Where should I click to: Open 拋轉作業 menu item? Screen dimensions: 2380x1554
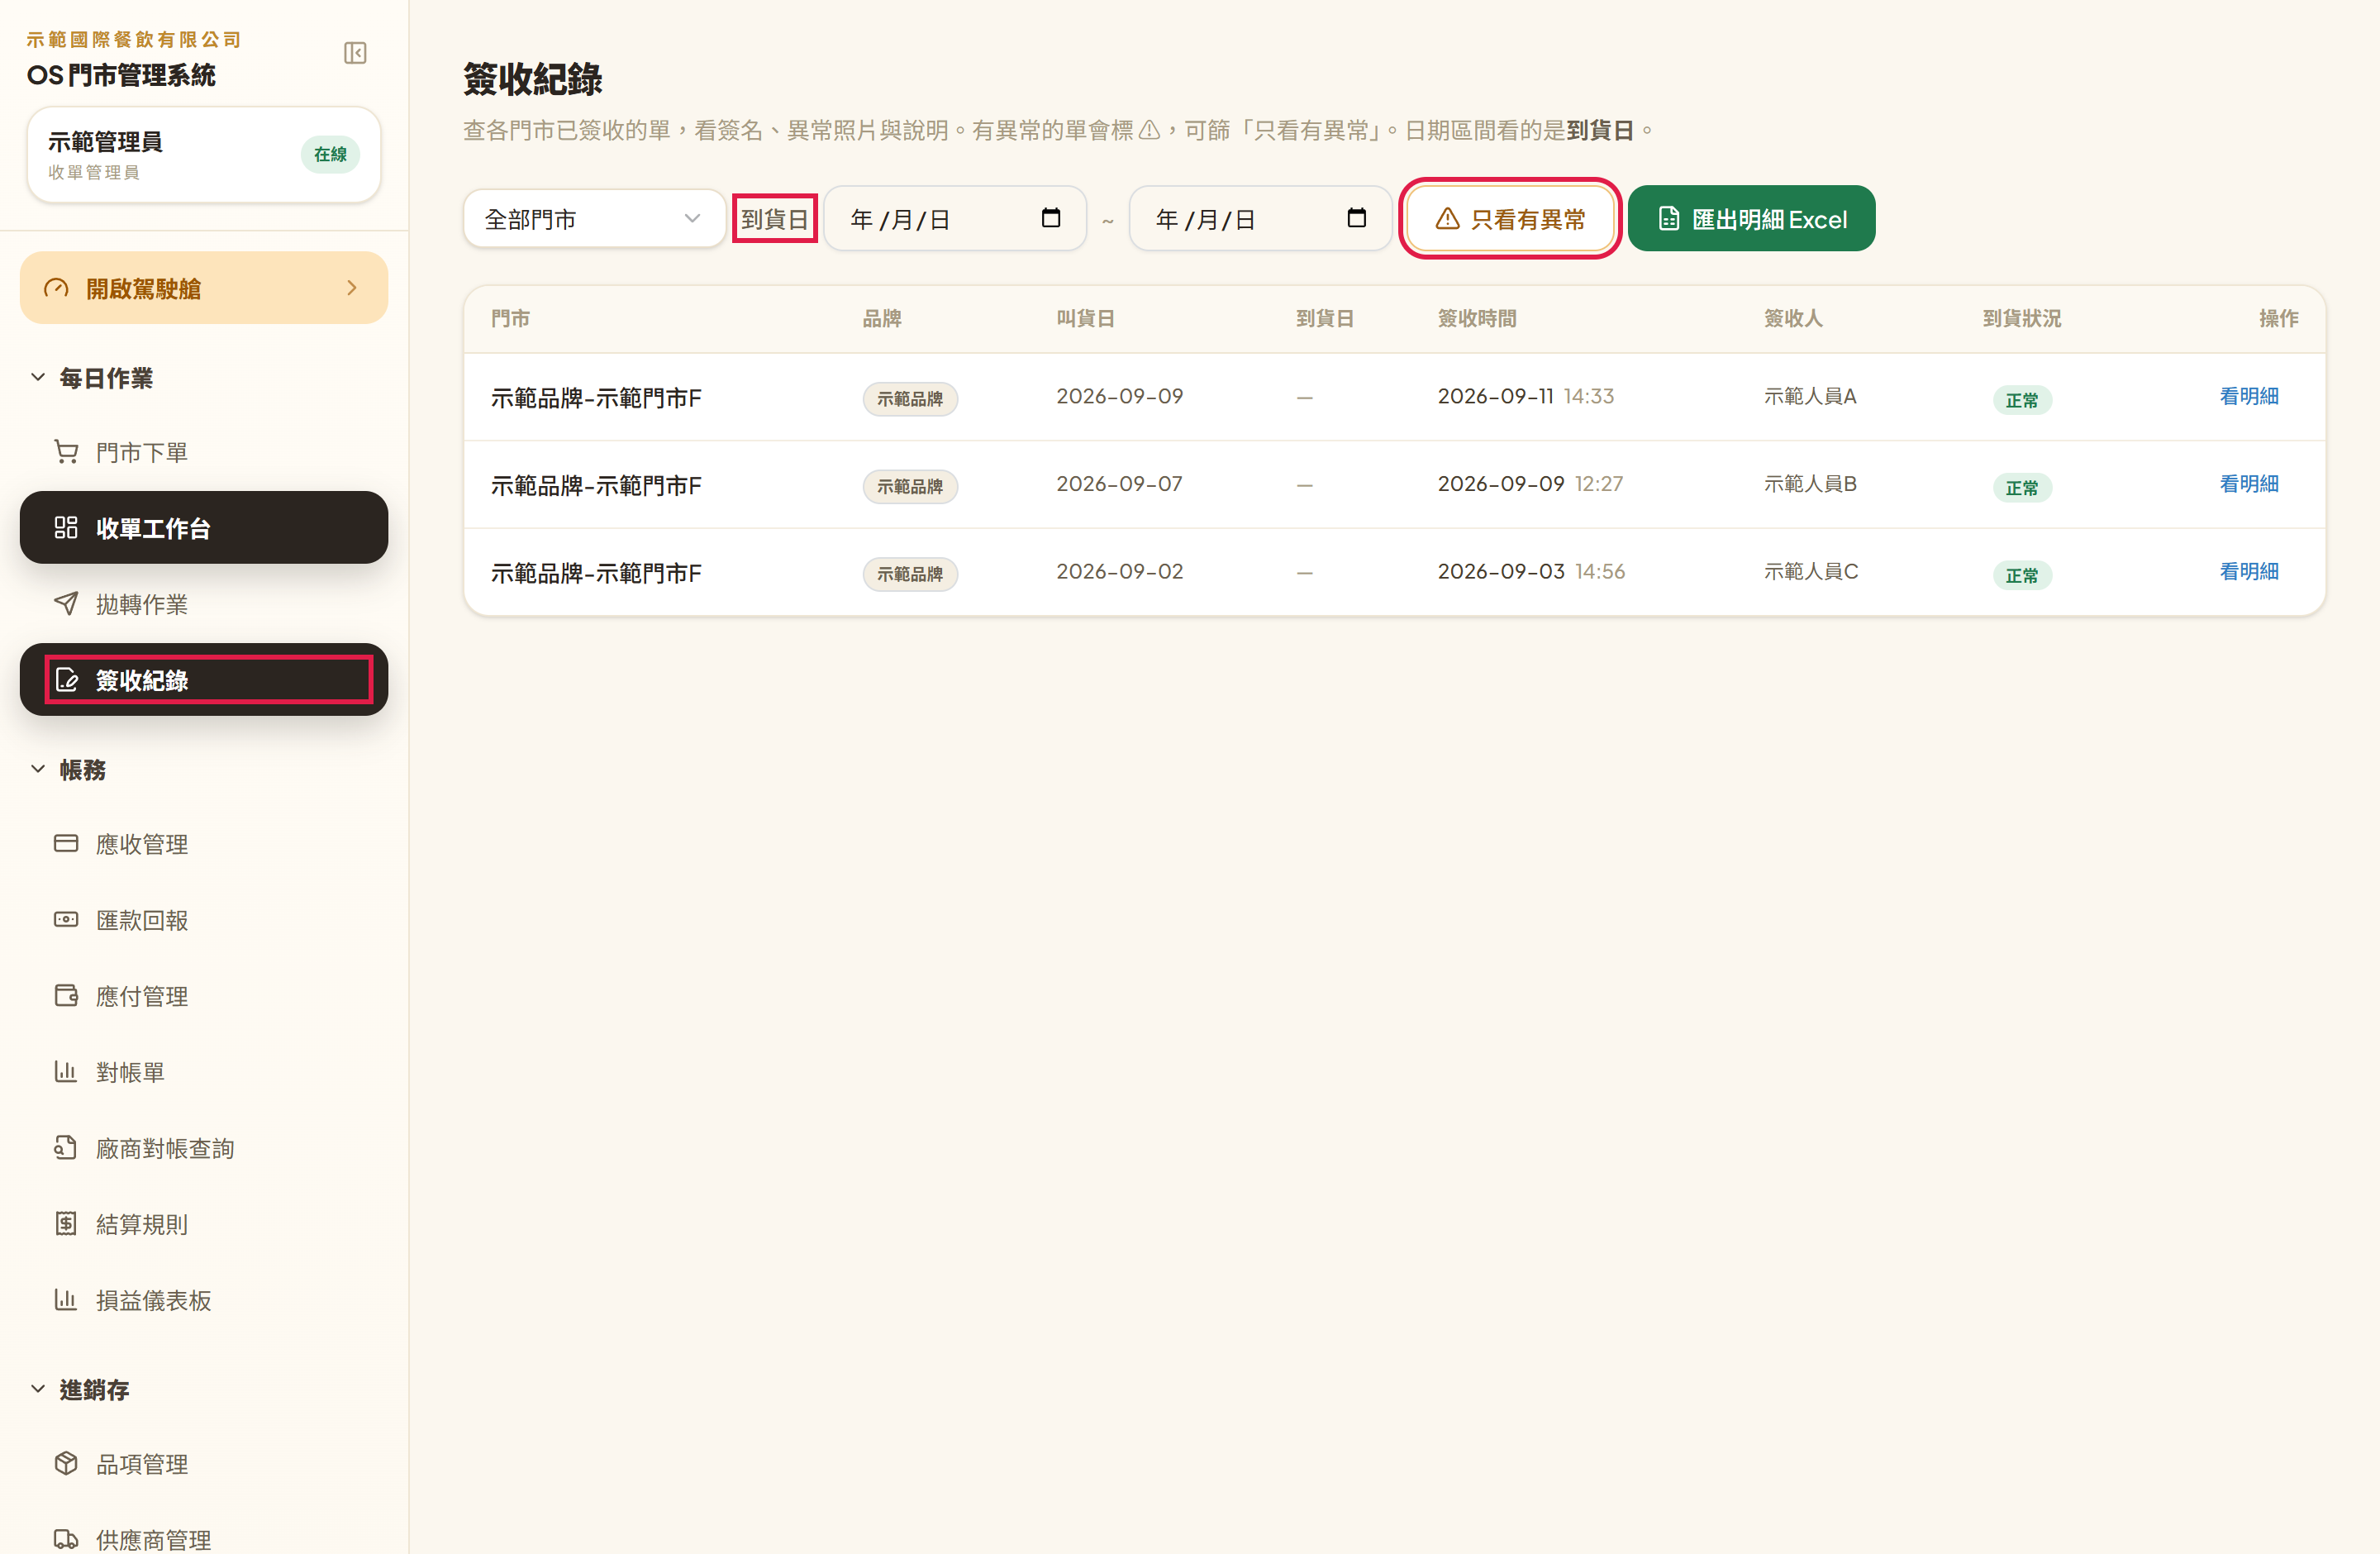click(x=204, y=603)
